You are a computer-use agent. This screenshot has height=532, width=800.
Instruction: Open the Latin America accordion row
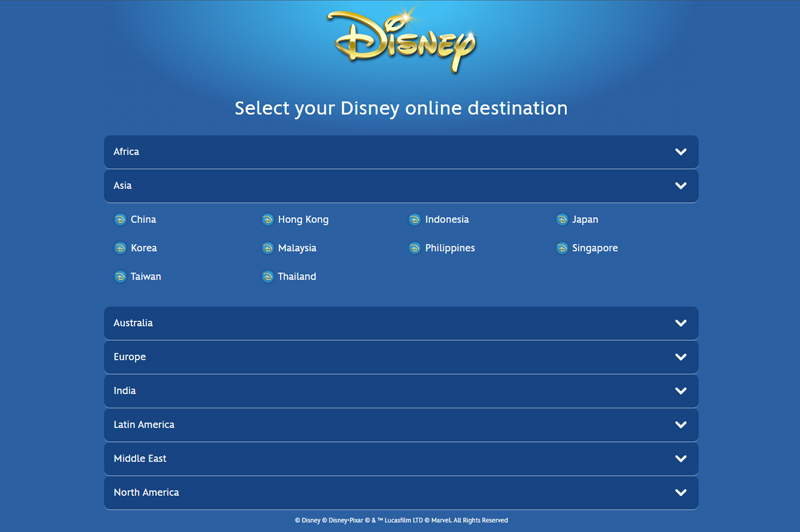pyautogui.click(x=400, y=425)
